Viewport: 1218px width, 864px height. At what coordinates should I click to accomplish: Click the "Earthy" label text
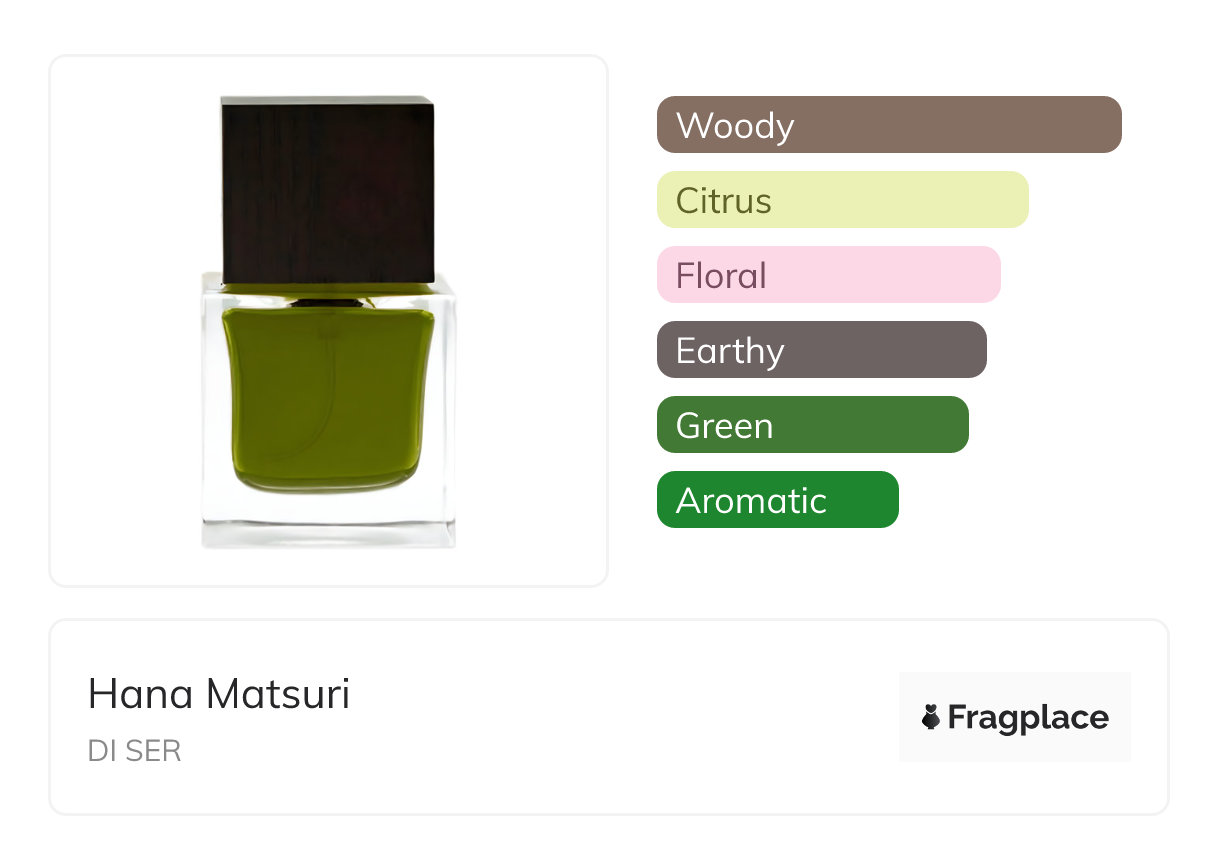[x=730, y=351]
